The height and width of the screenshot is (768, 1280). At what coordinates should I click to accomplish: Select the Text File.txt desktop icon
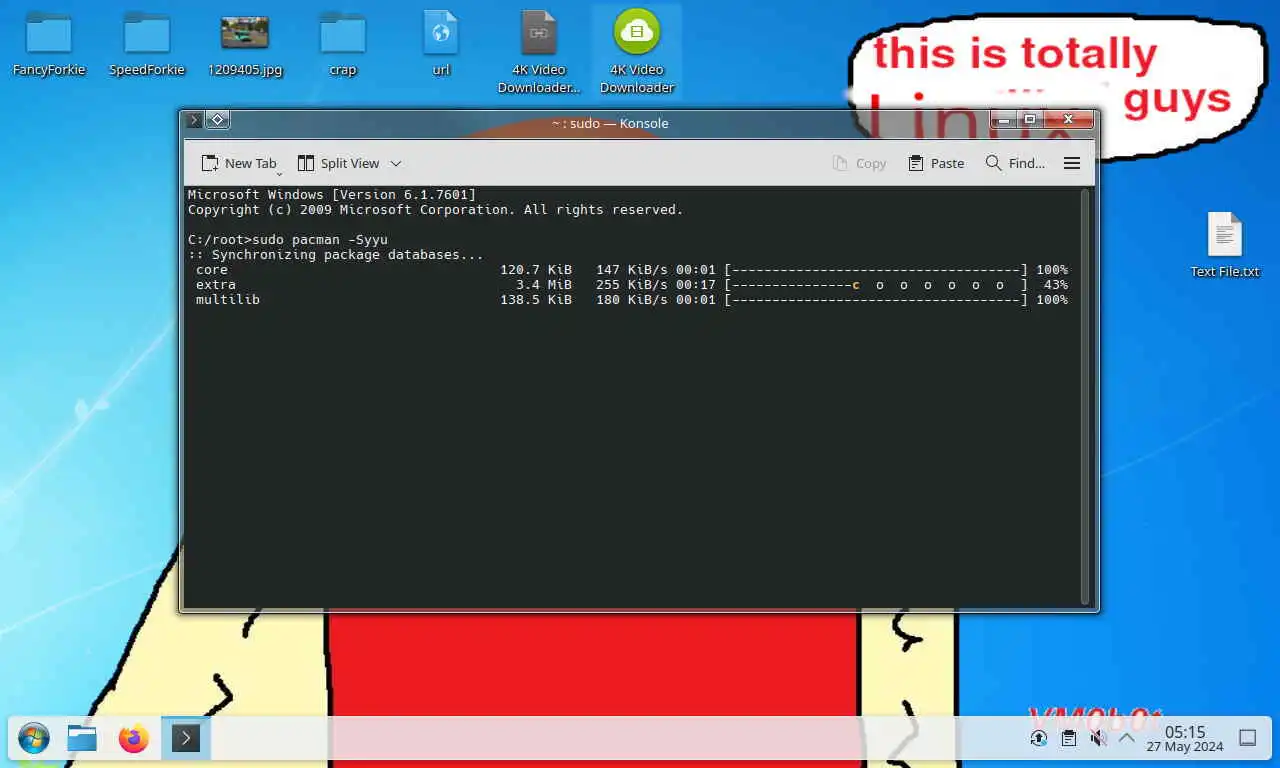pos(1224,245)
